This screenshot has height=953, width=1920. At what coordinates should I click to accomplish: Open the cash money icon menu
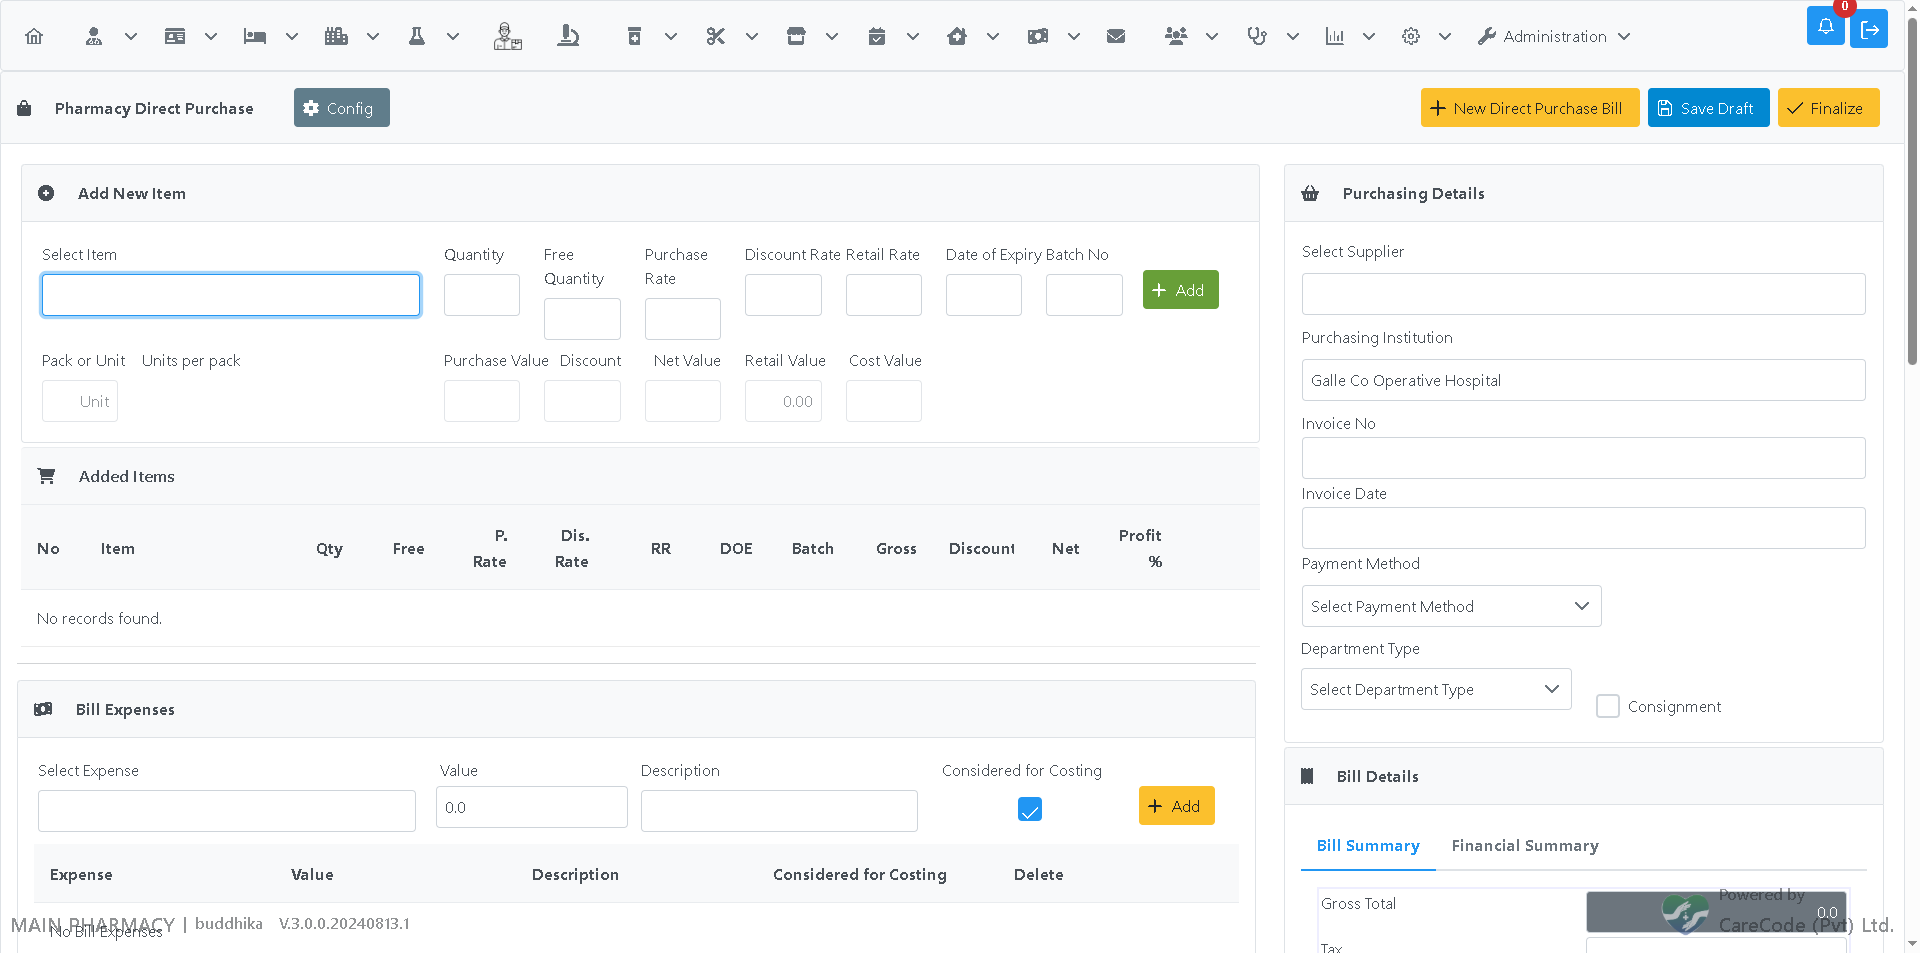coord(1038,36)
